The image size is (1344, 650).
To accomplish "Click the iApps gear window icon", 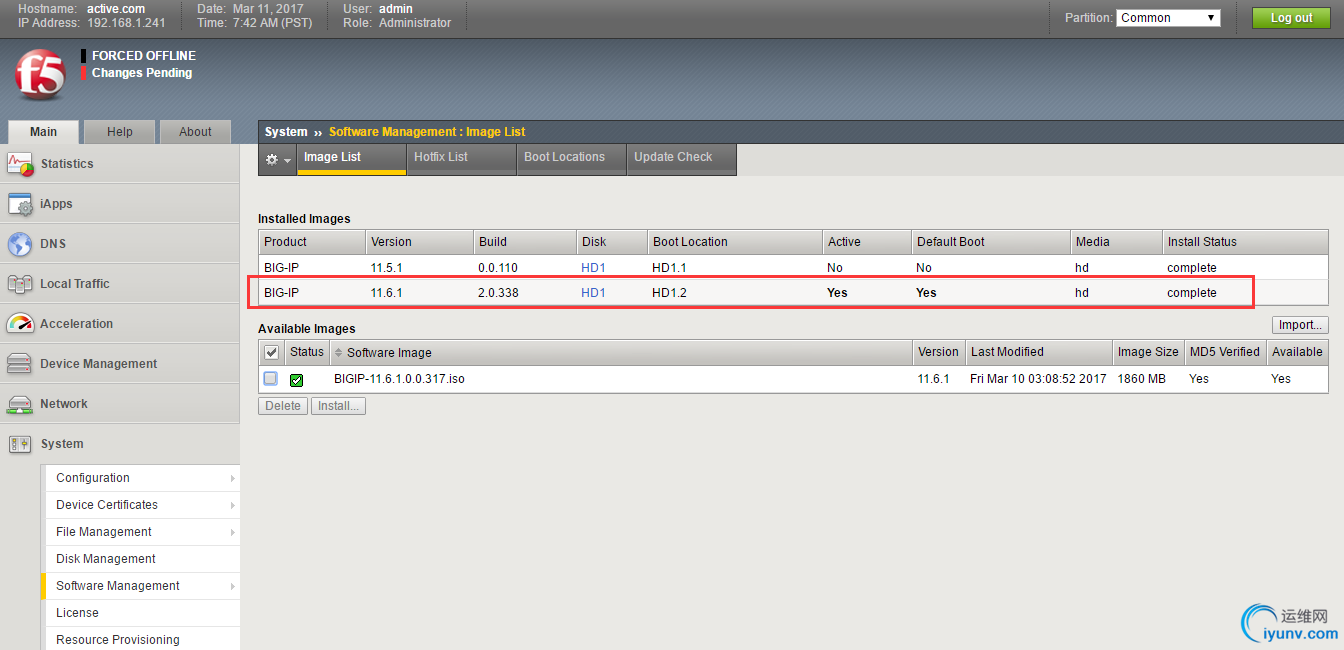I will 21,204.
